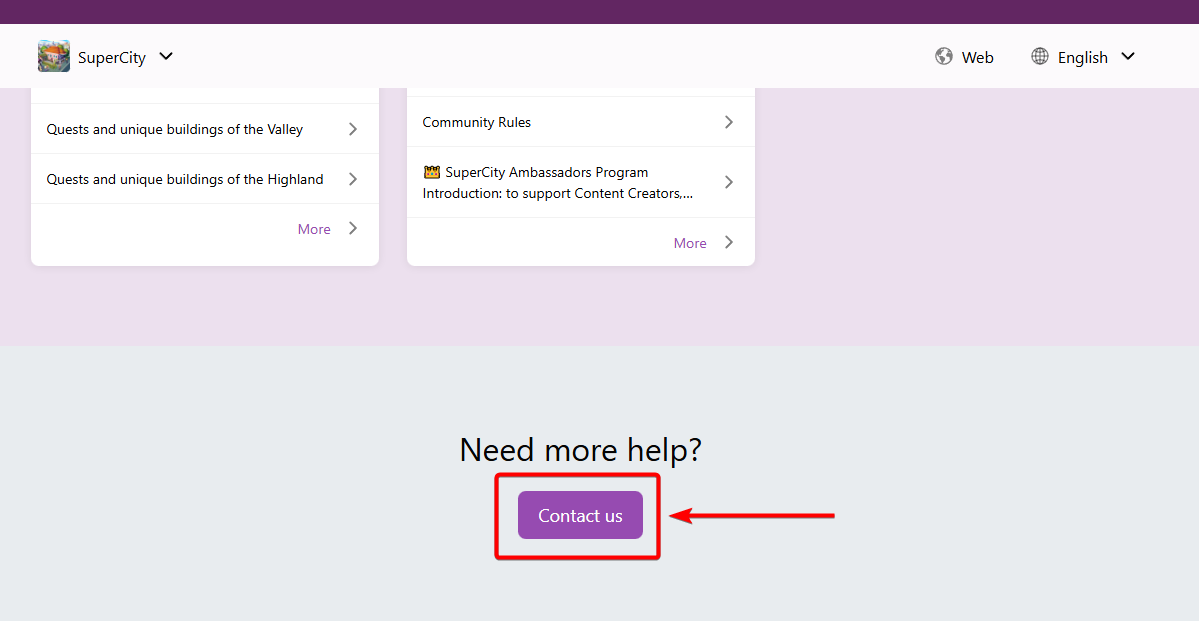
Task: Open the Community Rules article
Action: [477, 122]
